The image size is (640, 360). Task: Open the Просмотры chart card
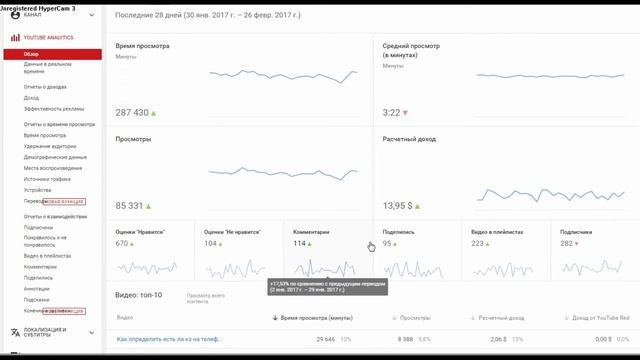point(240,173)
